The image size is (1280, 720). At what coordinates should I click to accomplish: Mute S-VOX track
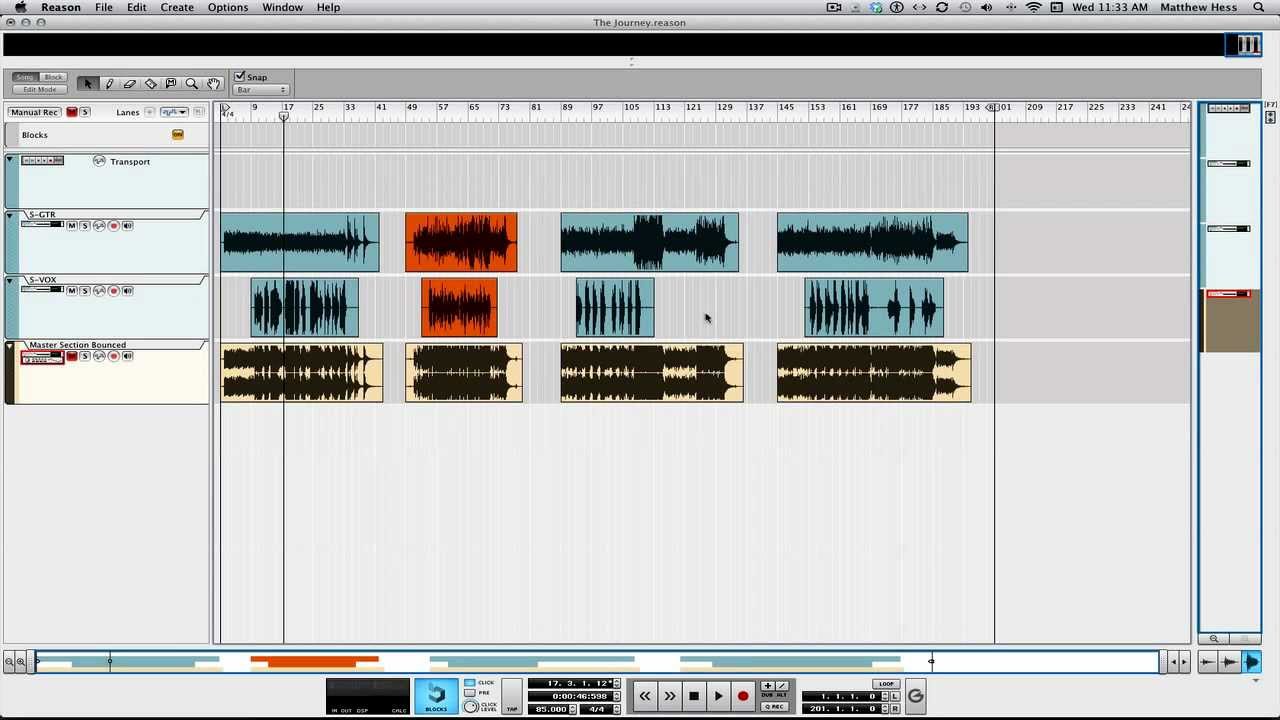point(72,291)
